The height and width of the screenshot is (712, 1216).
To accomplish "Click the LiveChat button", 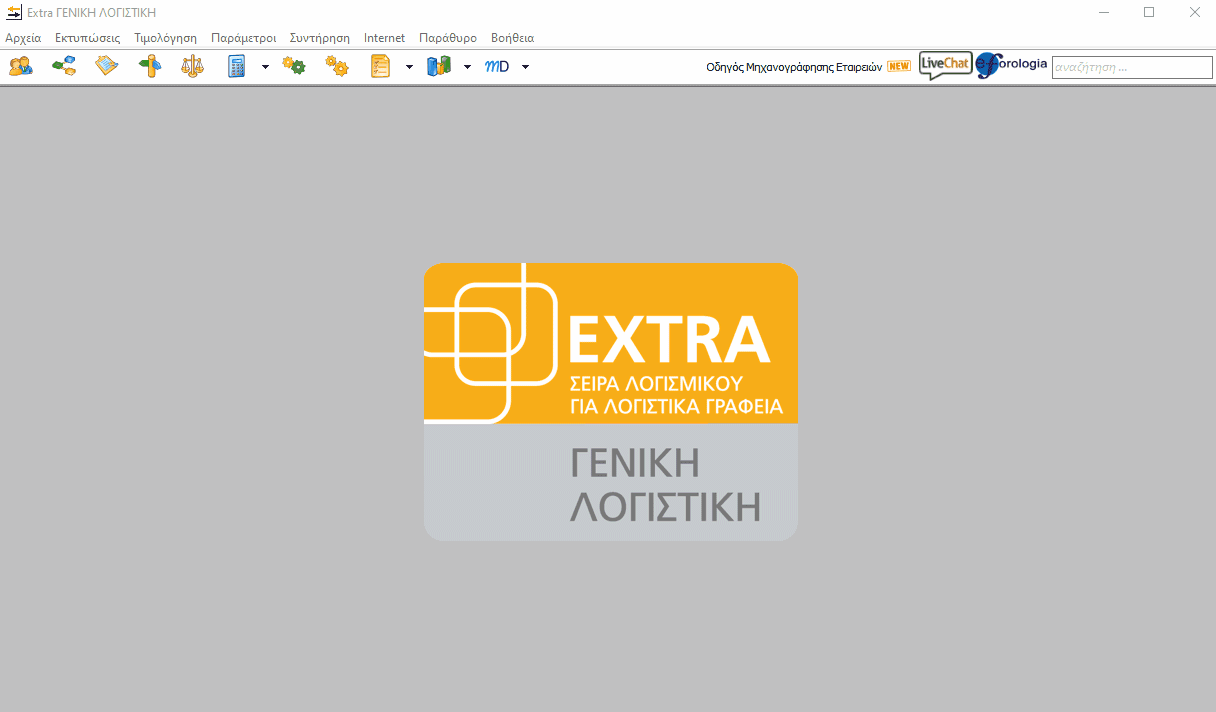I will [945, 65].
